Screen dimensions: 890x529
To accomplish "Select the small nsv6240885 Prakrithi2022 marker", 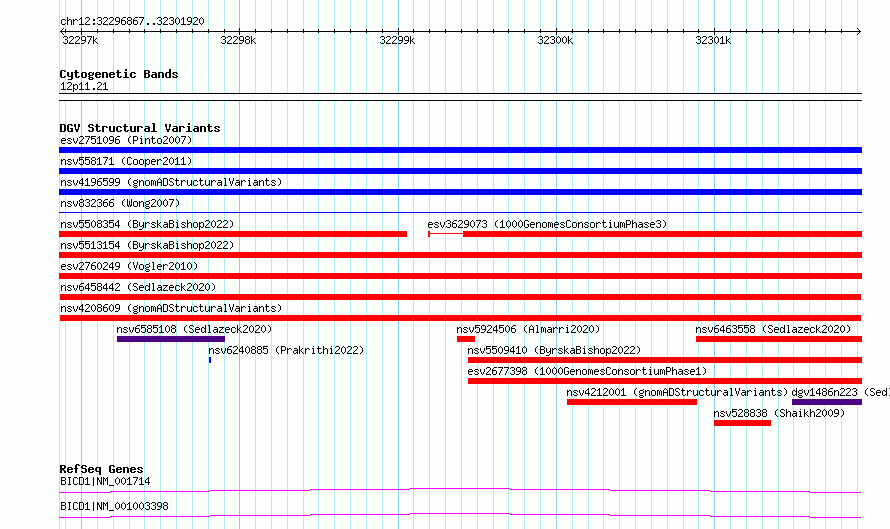I will coord(210,360).
